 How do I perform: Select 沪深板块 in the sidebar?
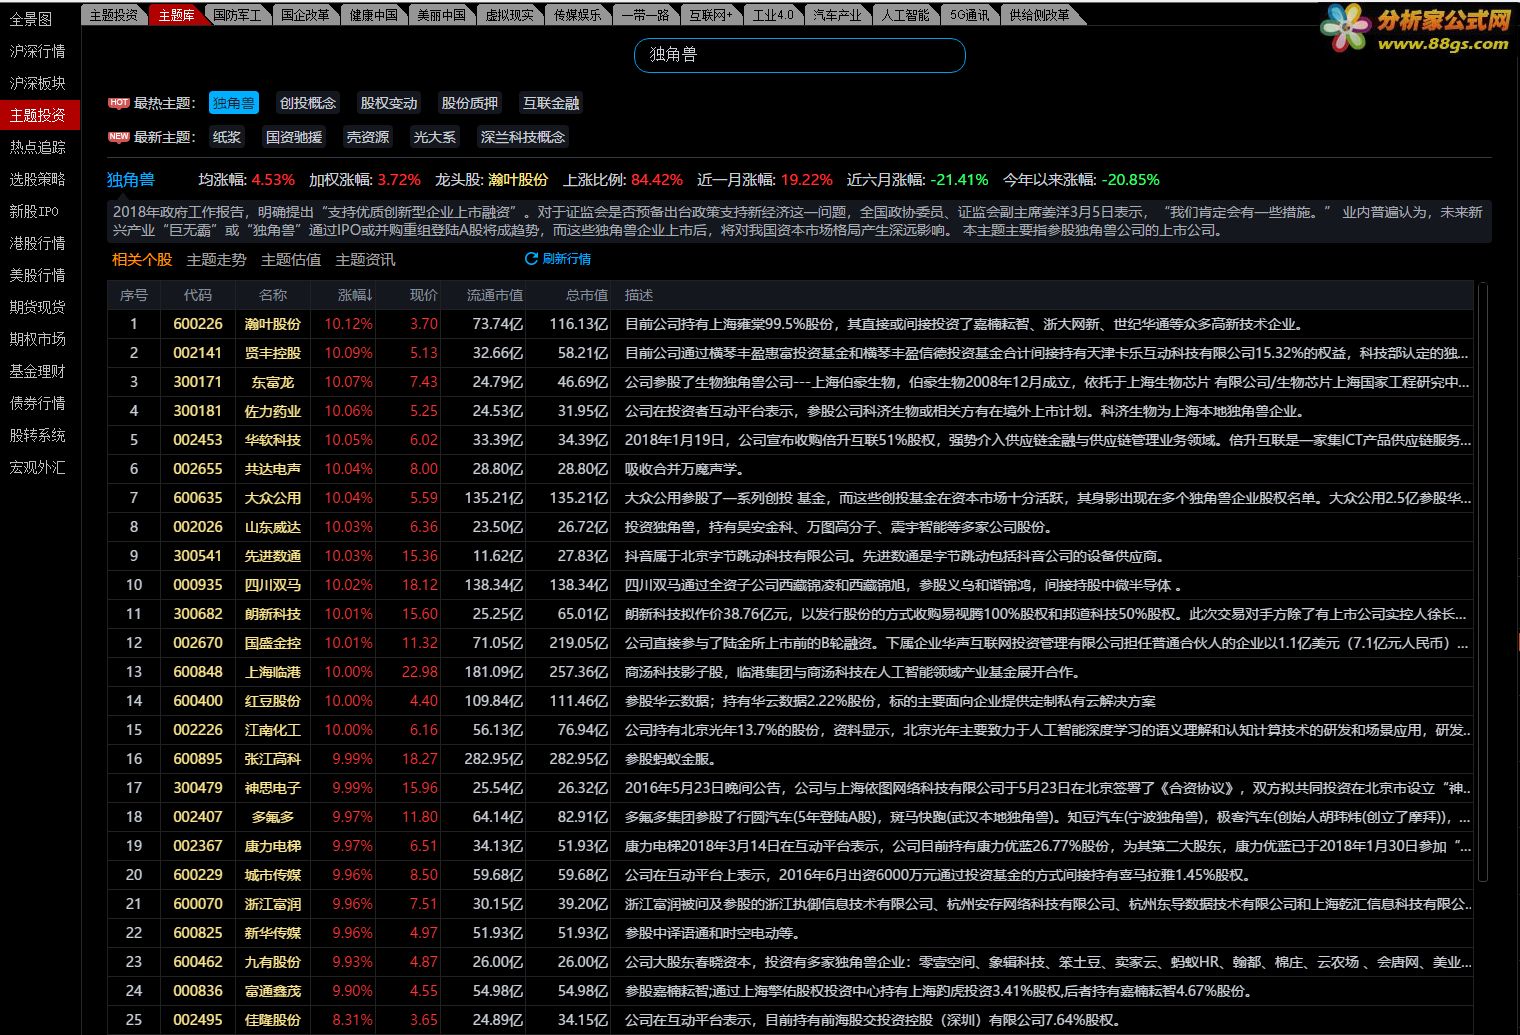click(38, 83)
